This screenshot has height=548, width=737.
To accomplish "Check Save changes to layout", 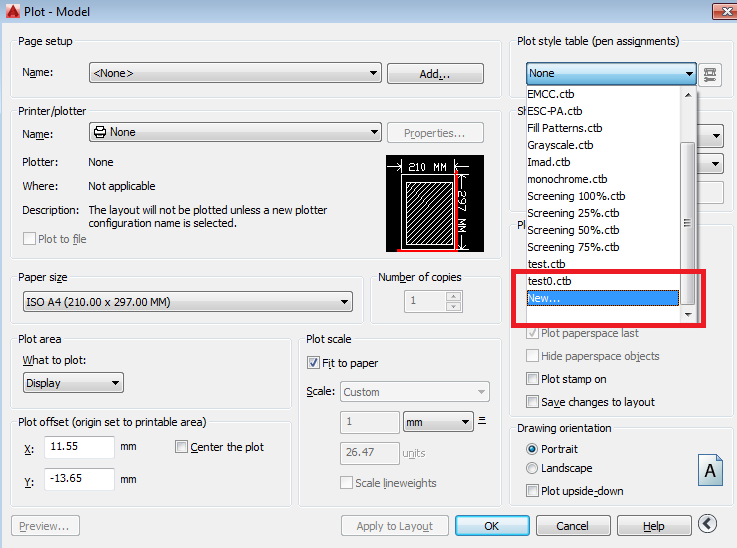I will 532,402.
